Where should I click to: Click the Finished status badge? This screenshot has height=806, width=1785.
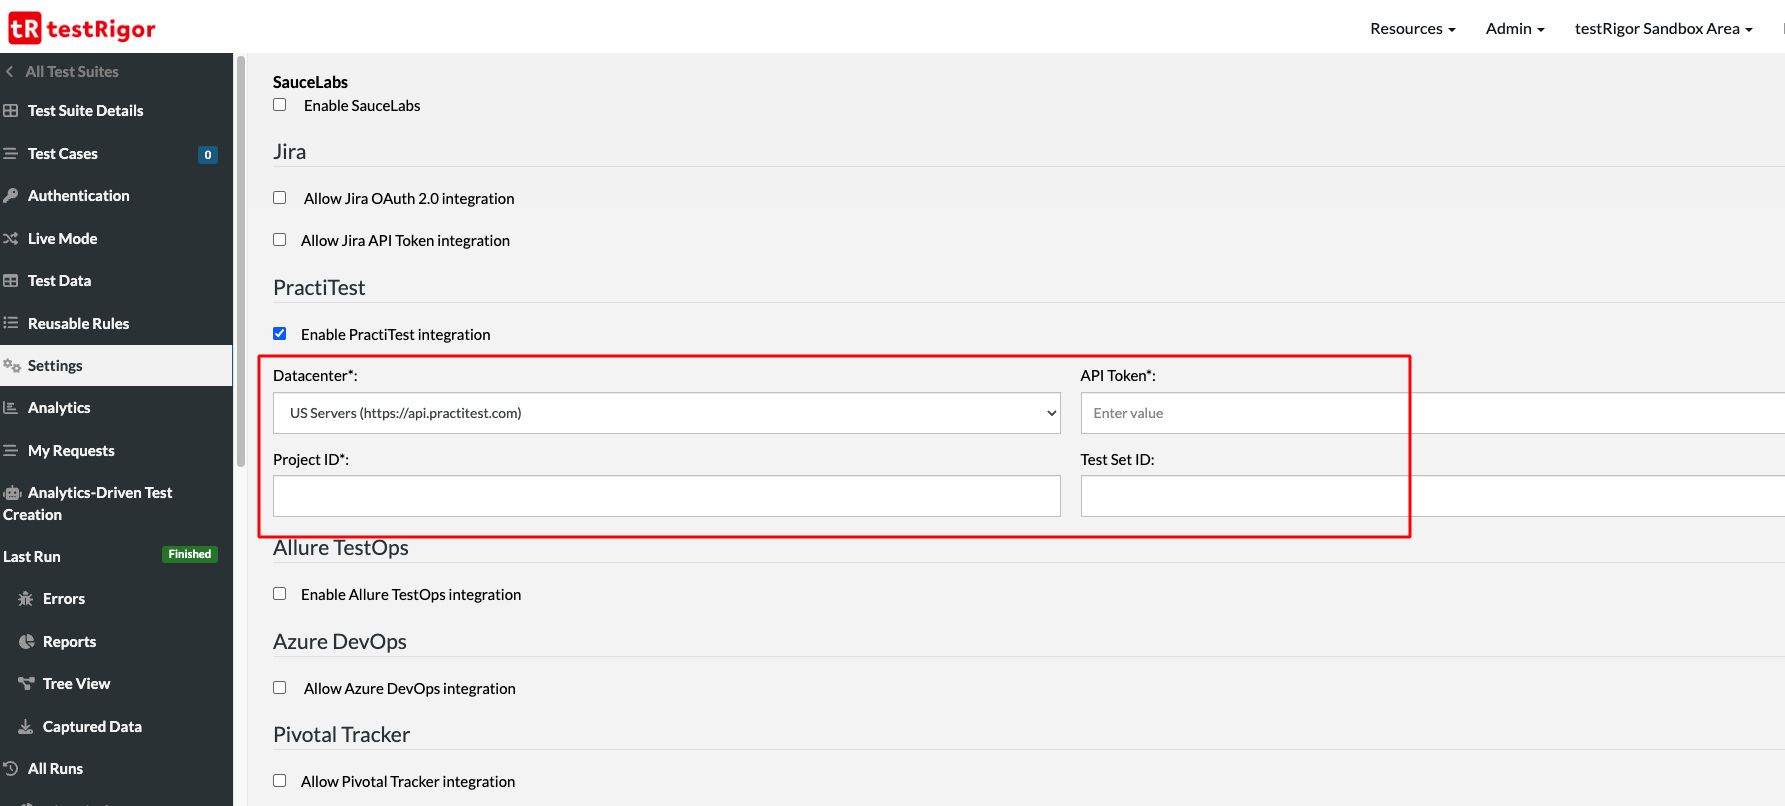click(x=190, y=554)
